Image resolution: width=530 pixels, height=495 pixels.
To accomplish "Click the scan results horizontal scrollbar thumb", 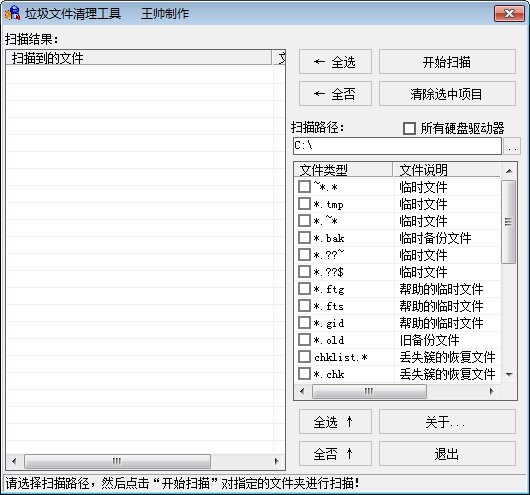I will (x=117, y=461).
